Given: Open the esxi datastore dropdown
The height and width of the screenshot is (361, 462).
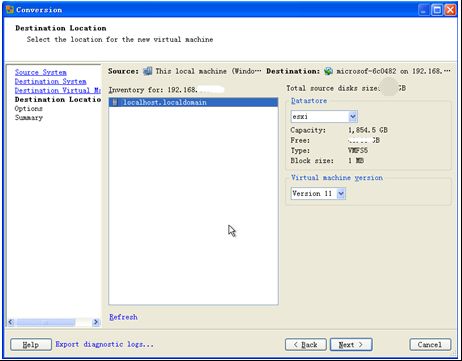Looking at the screenshot, I should pos(353,117).
